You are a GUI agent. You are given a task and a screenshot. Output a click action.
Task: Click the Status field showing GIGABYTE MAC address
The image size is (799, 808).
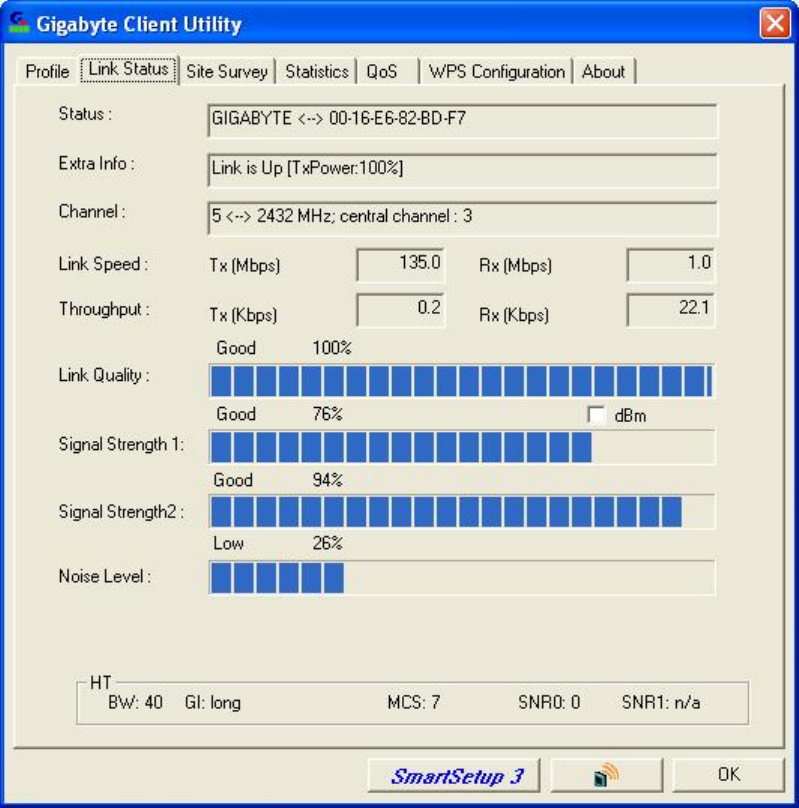pyautogui.click(x=462, y=120)
